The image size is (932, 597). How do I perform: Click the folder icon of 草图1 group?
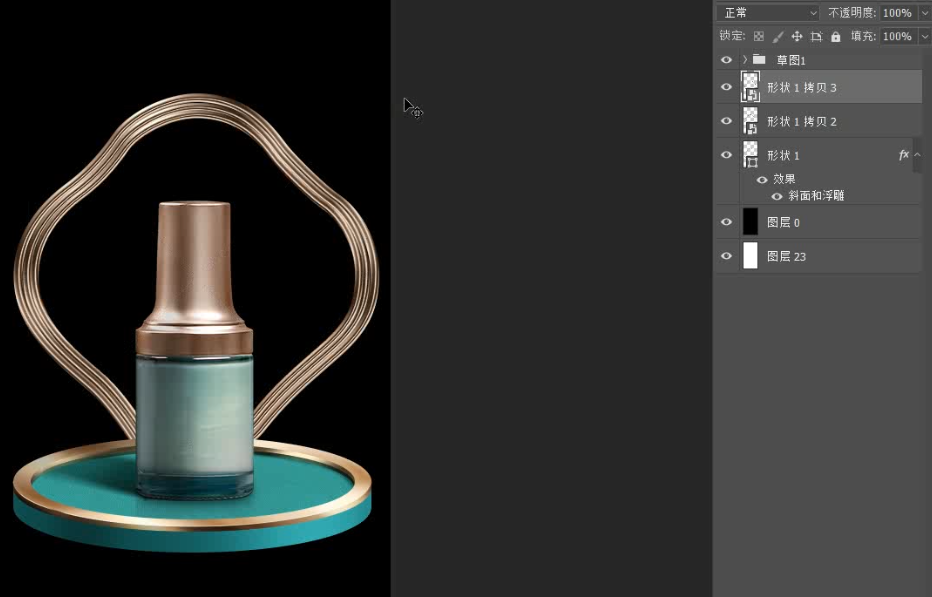(x=759, y=60)
